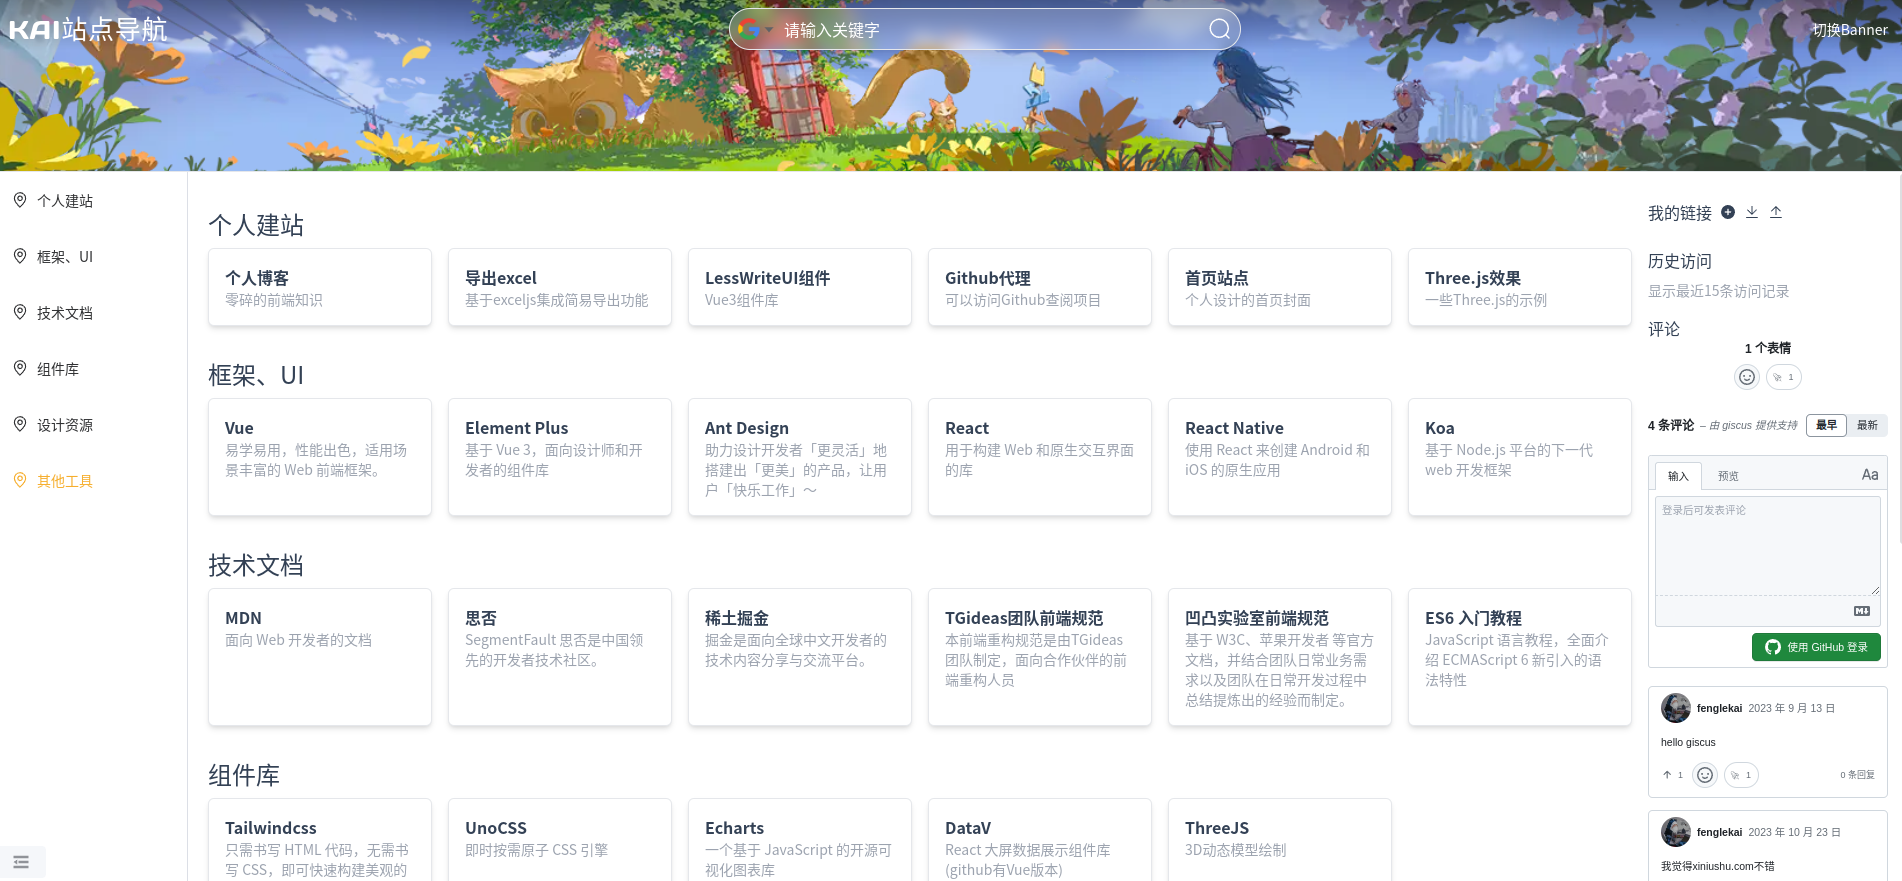
Task: Click the smiley add-reaction button under 1 个表情
Action: coord(1747,377)
